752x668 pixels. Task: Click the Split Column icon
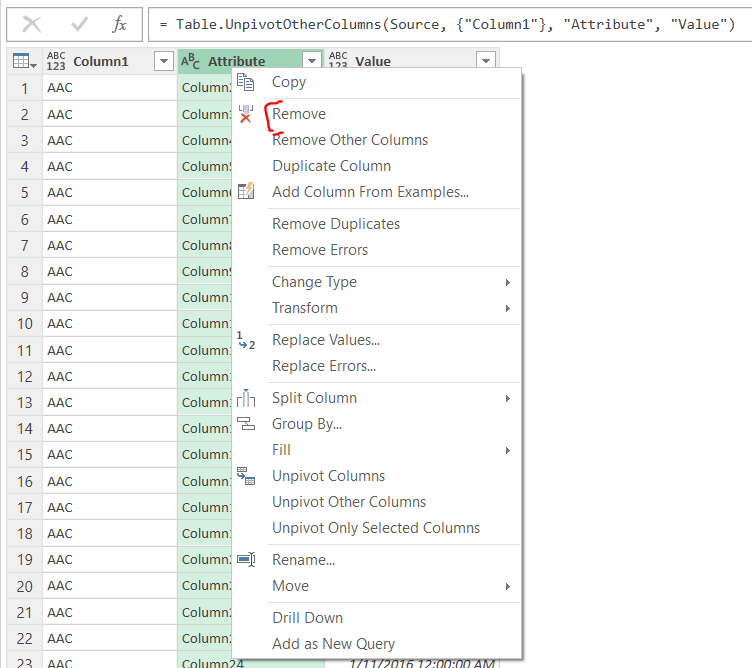[x=246, y=398]
